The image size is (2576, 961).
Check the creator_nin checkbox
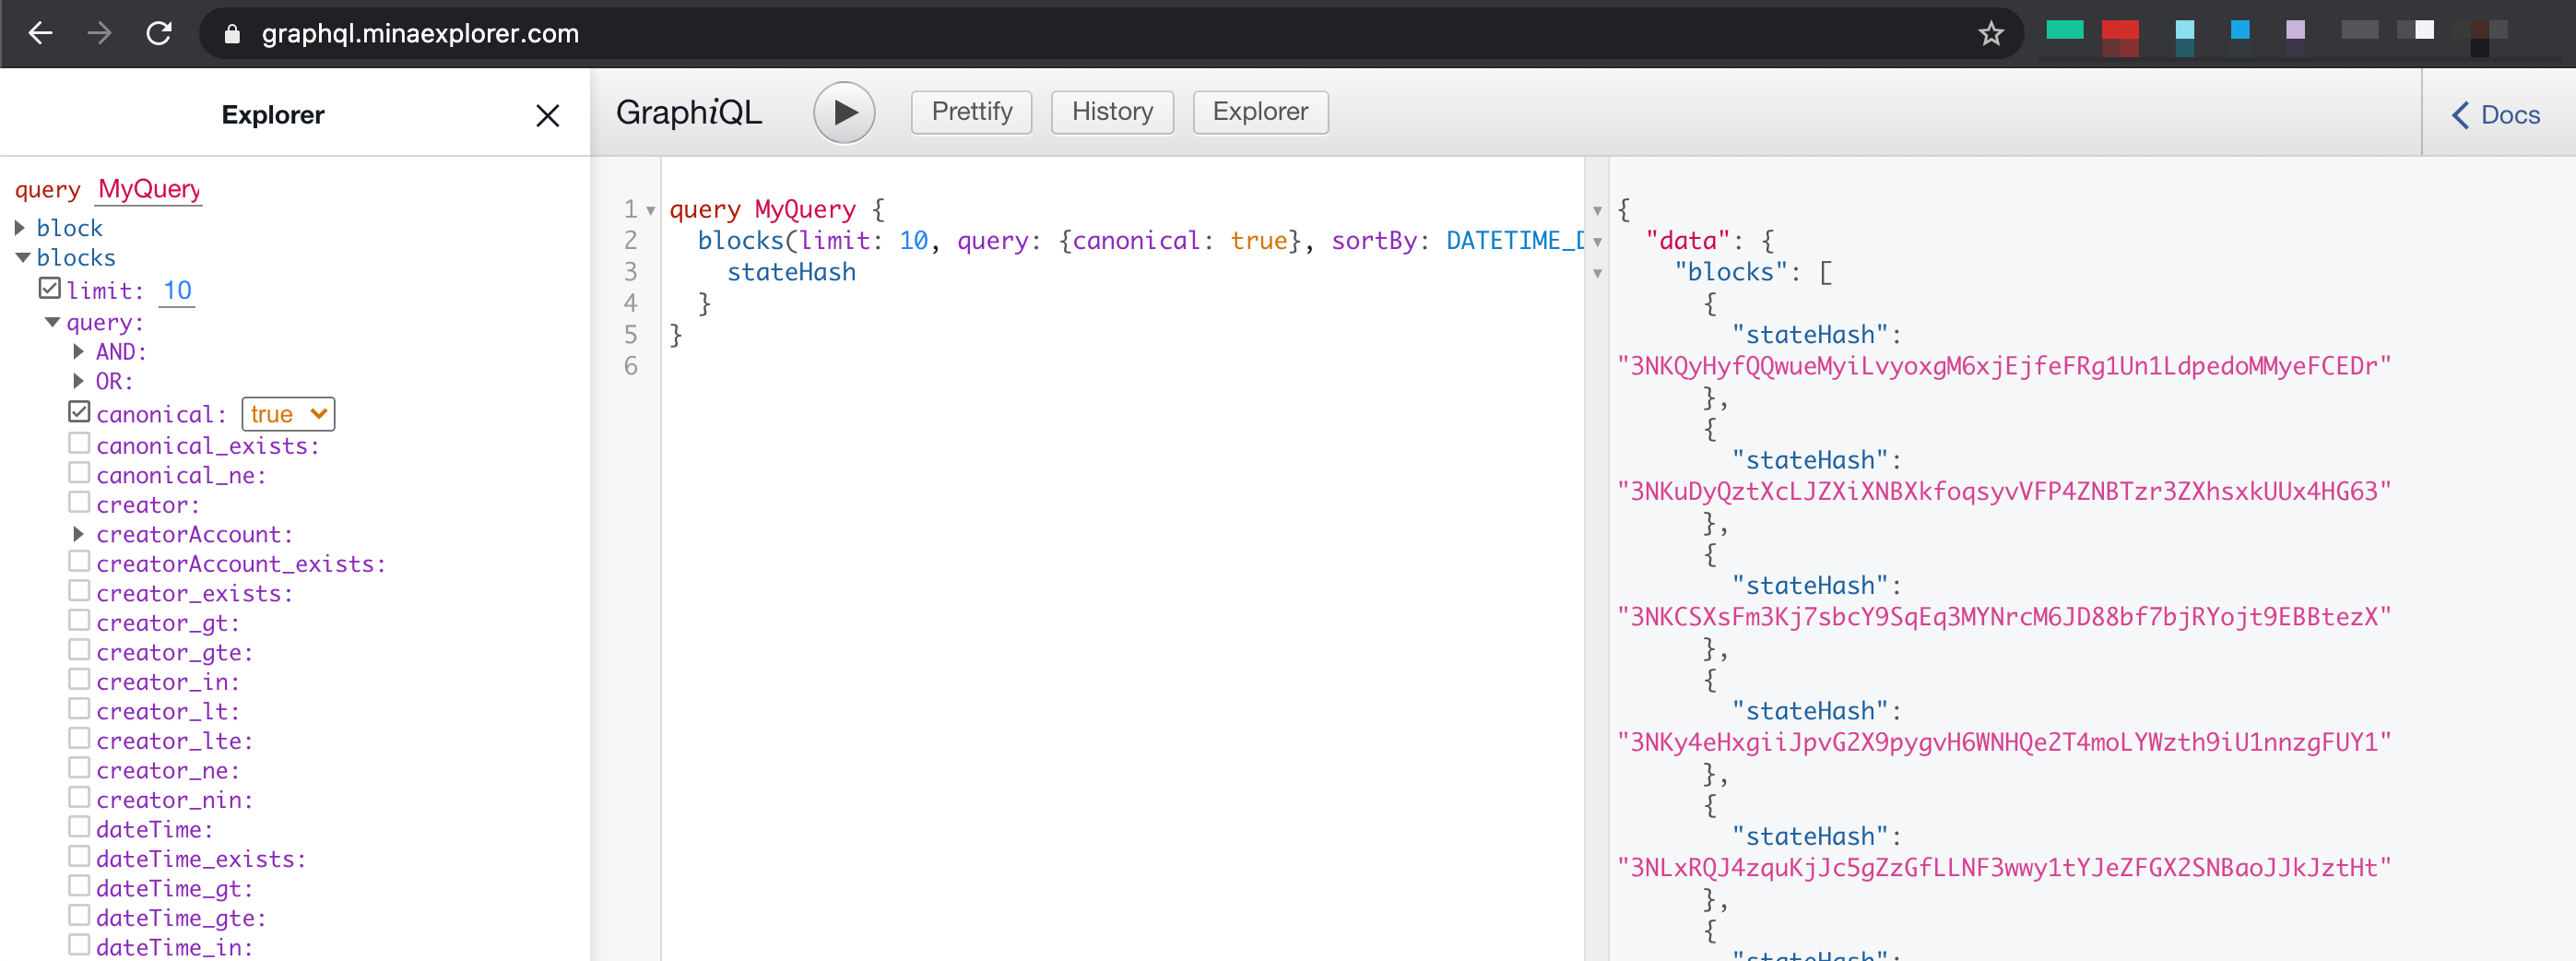coord(80,797)
